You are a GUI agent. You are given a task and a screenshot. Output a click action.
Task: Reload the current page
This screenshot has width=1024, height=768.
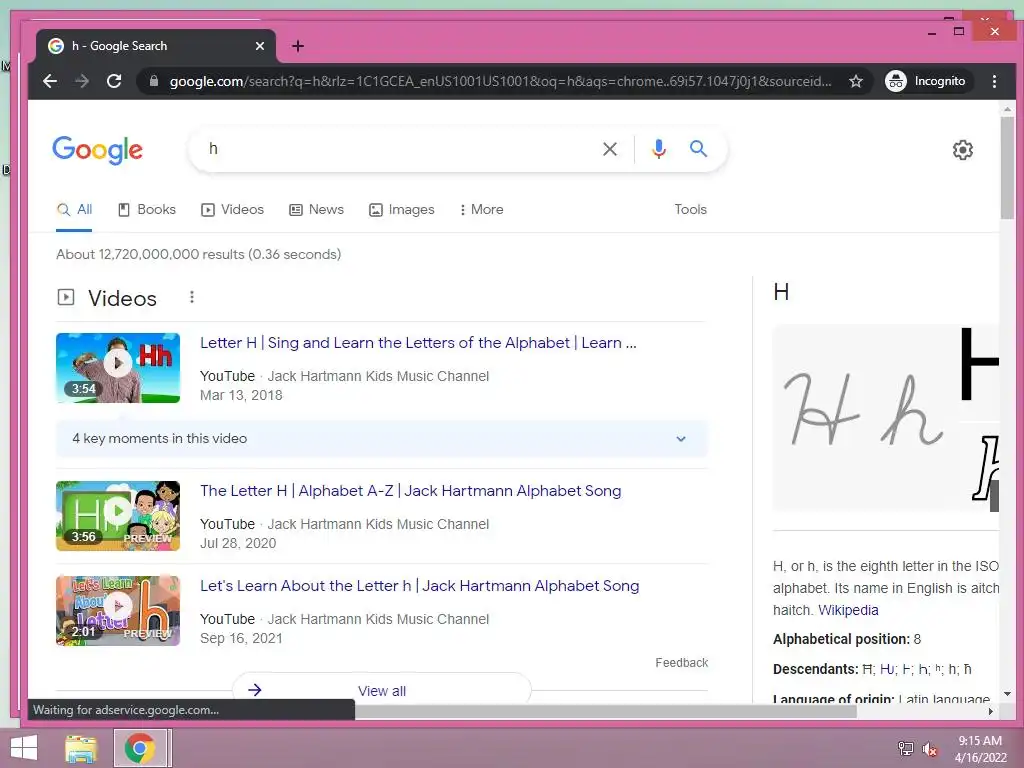click(x=114, y=81)
